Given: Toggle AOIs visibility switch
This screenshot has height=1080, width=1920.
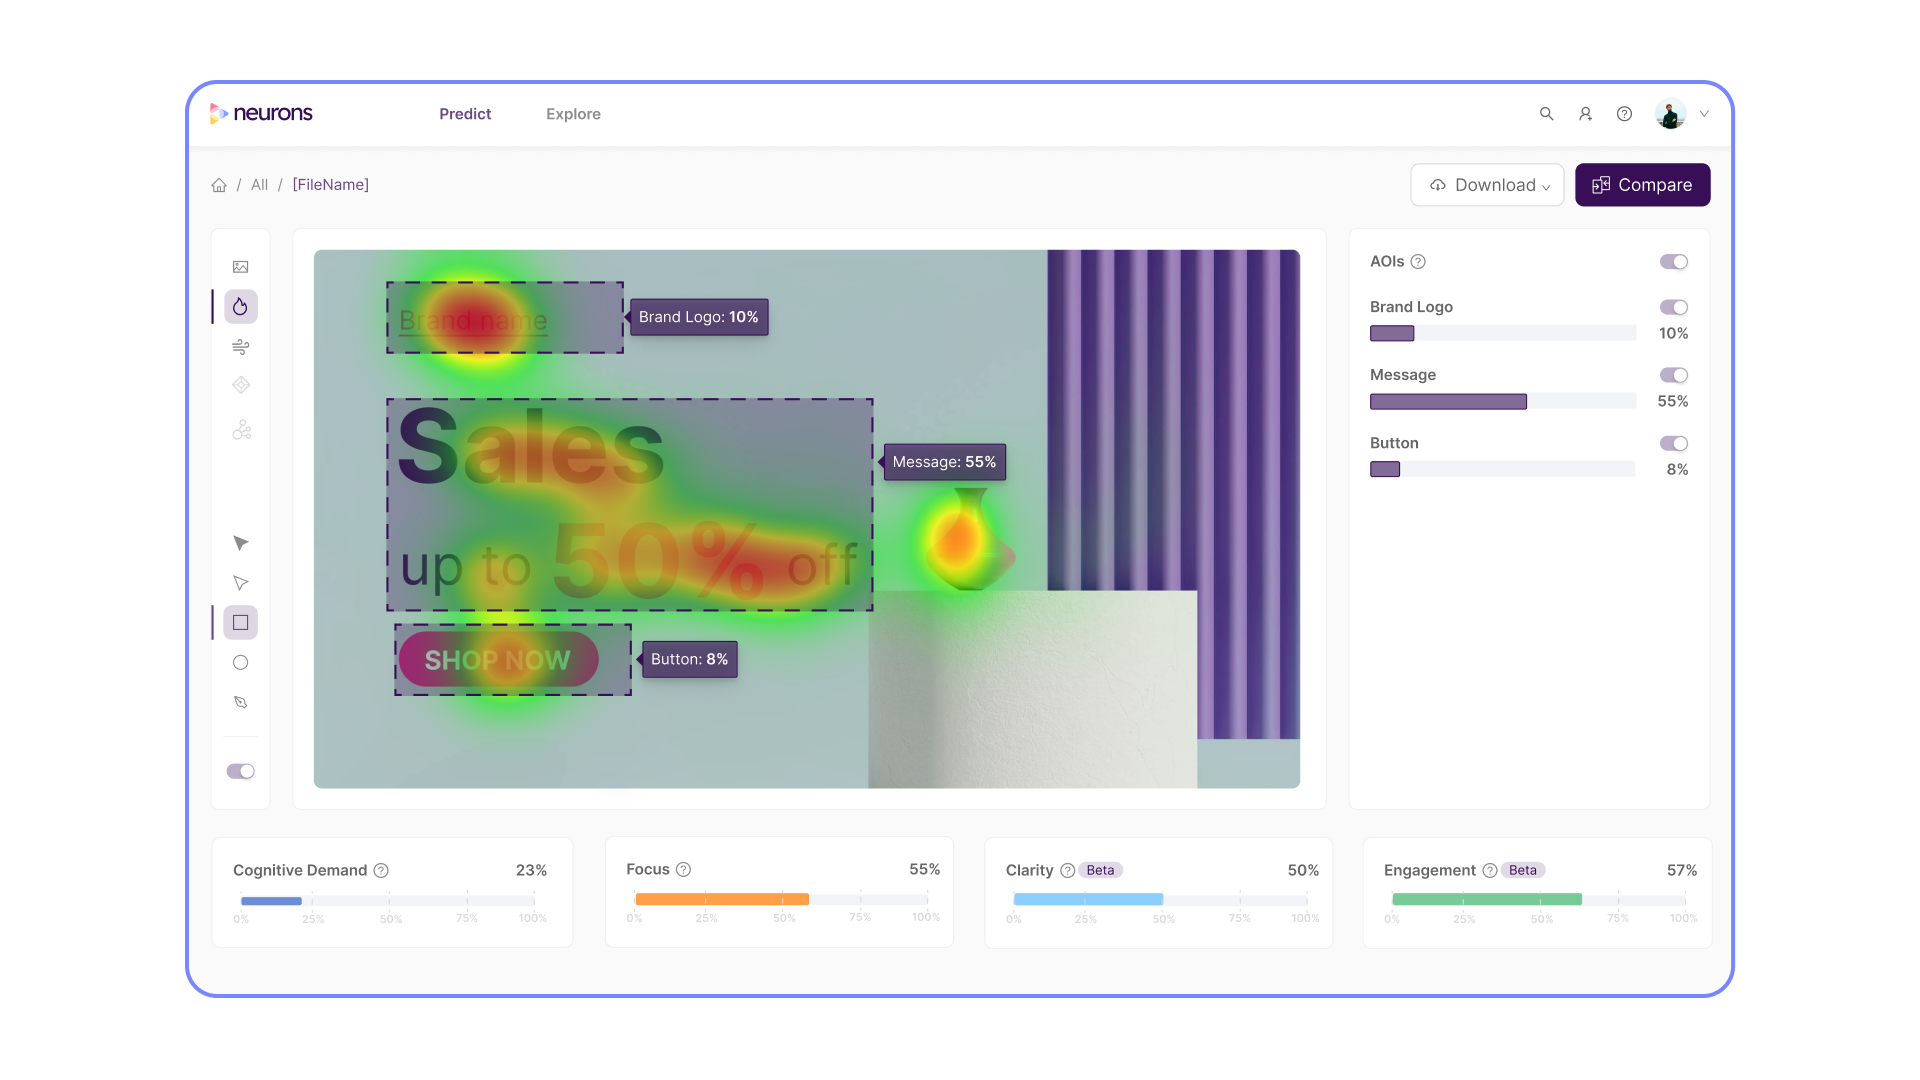Looking at the screenshot, I should coord(1673,261).
